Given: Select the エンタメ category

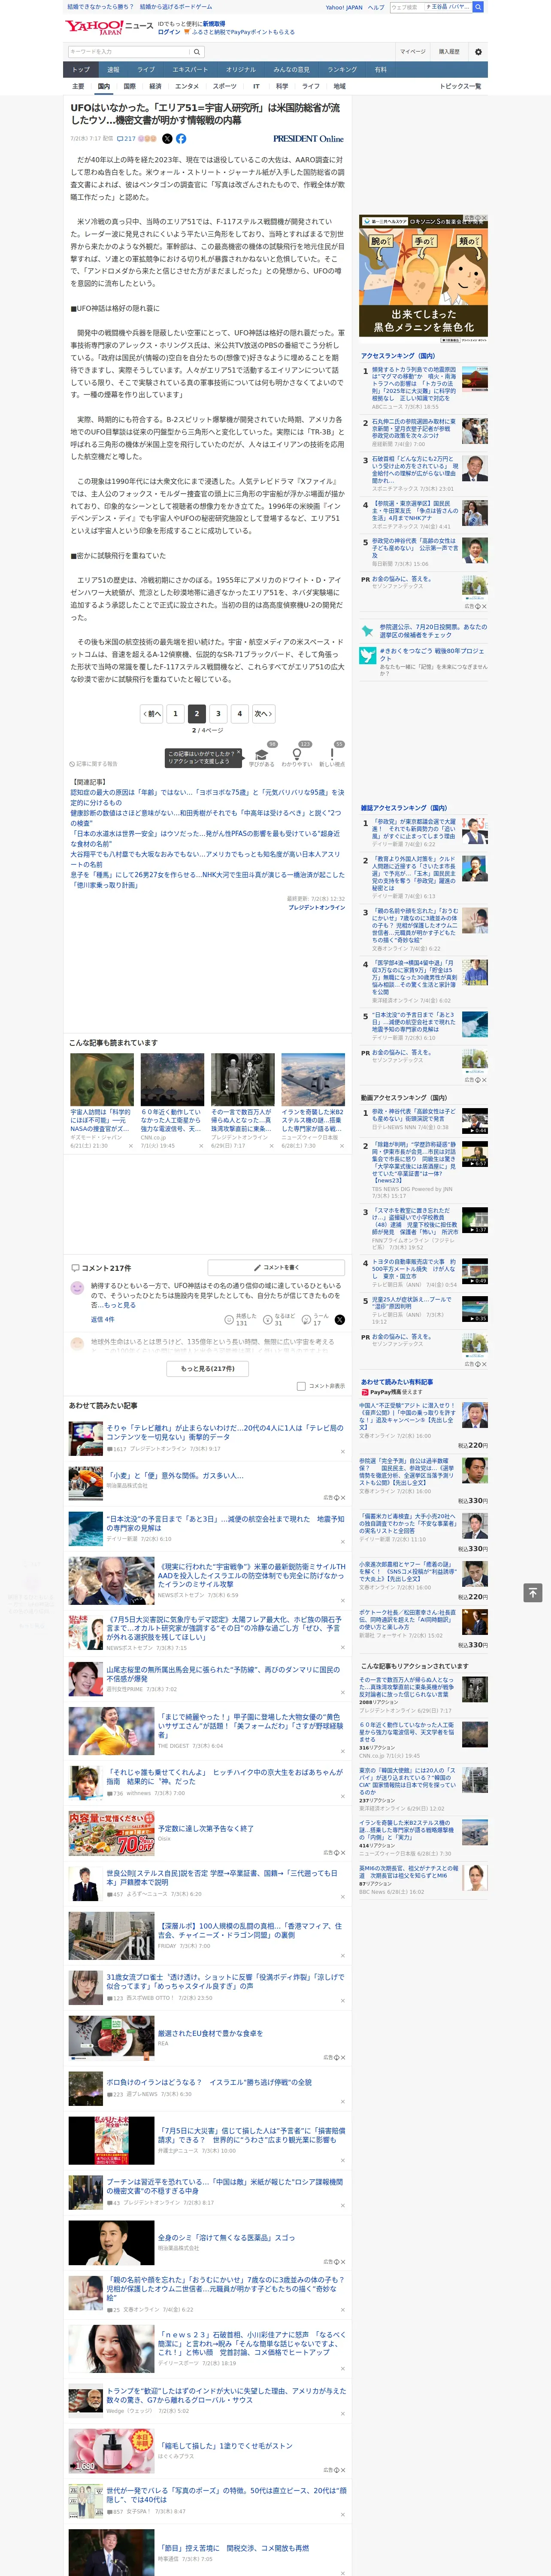Looking at the screenshot, I should click(x=187, y=86).
